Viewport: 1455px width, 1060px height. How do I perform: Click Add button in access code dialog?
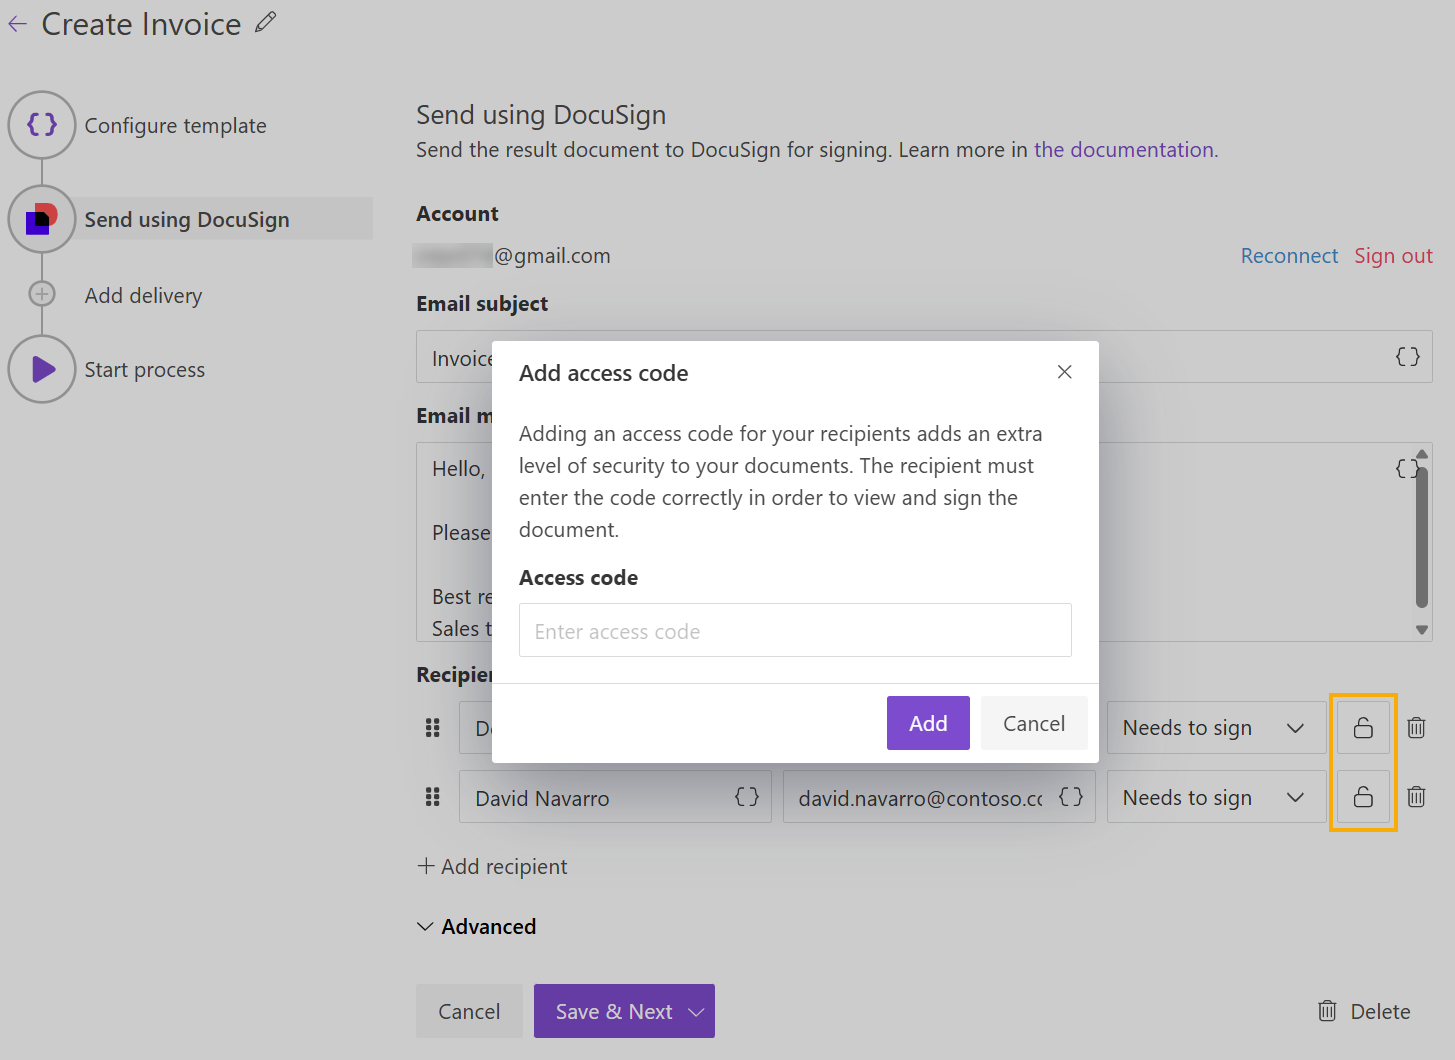pyautogui.click(x=928, y=723)
